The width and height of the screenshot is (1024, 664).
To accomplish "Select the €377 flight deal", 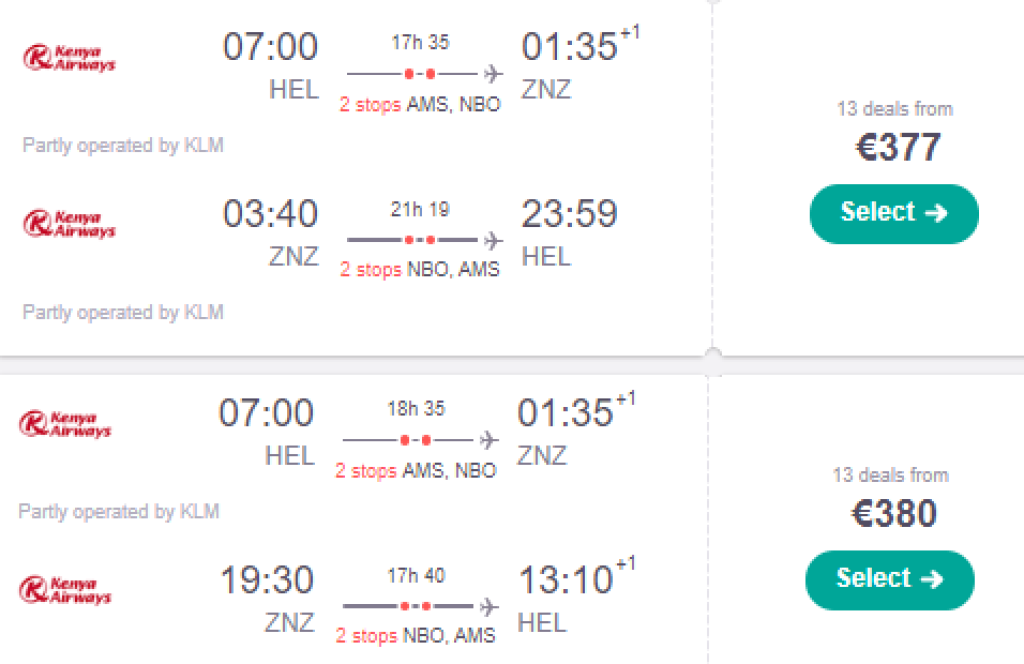I will pyautogui.click(x=894, y=213).
